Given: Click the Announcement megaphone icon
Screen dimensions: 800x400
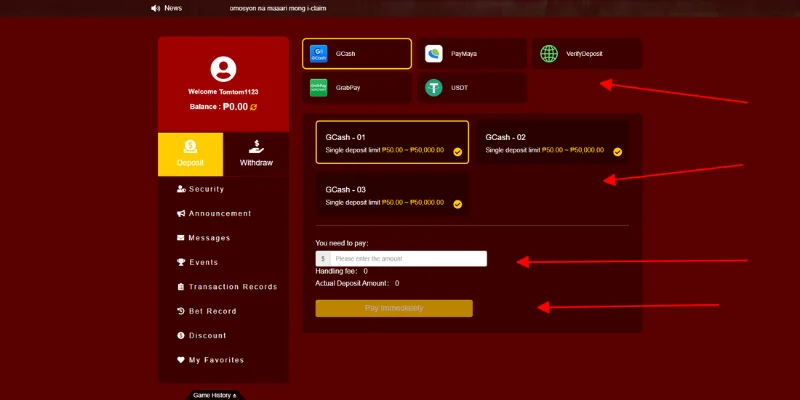Looking at the screenshot, I should (181, 214).
